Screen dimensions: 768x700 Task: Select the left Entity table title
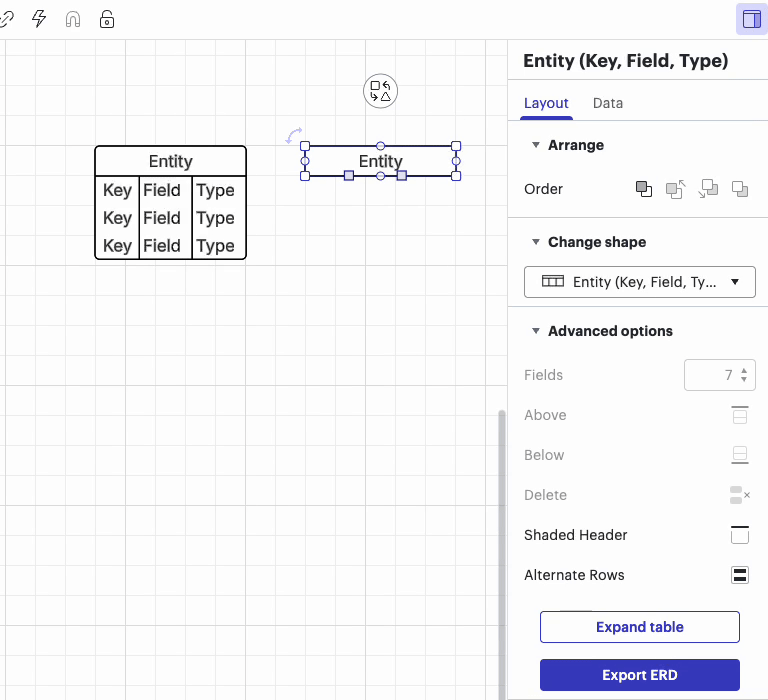(x=170, y=161)
